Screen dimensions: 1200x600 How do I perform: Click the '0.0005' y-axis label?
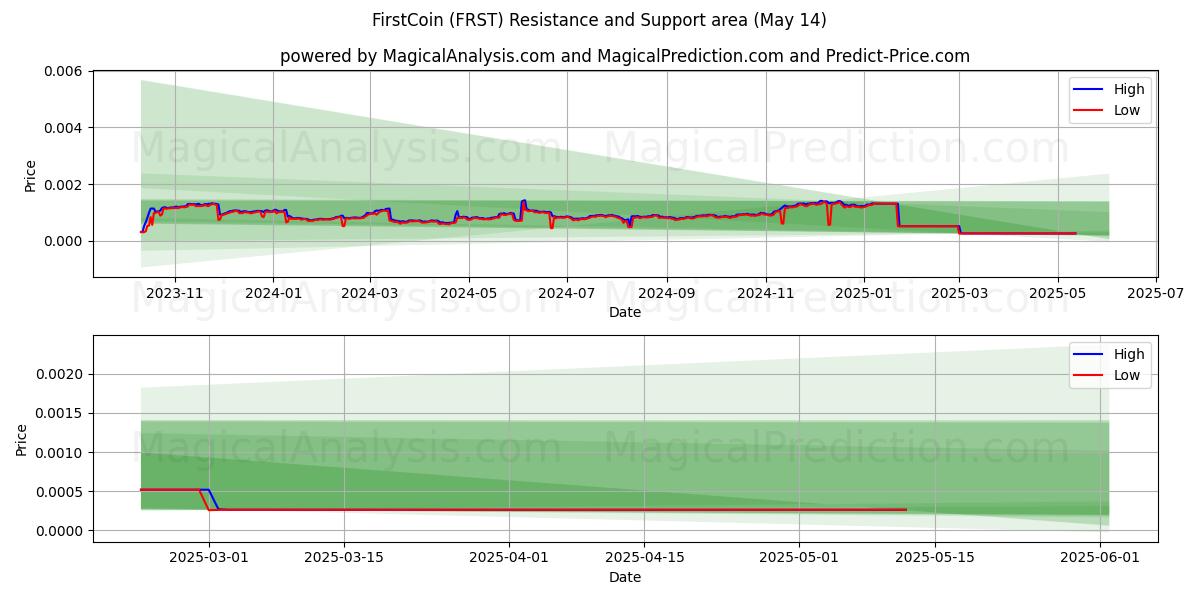tap(62, 492)
